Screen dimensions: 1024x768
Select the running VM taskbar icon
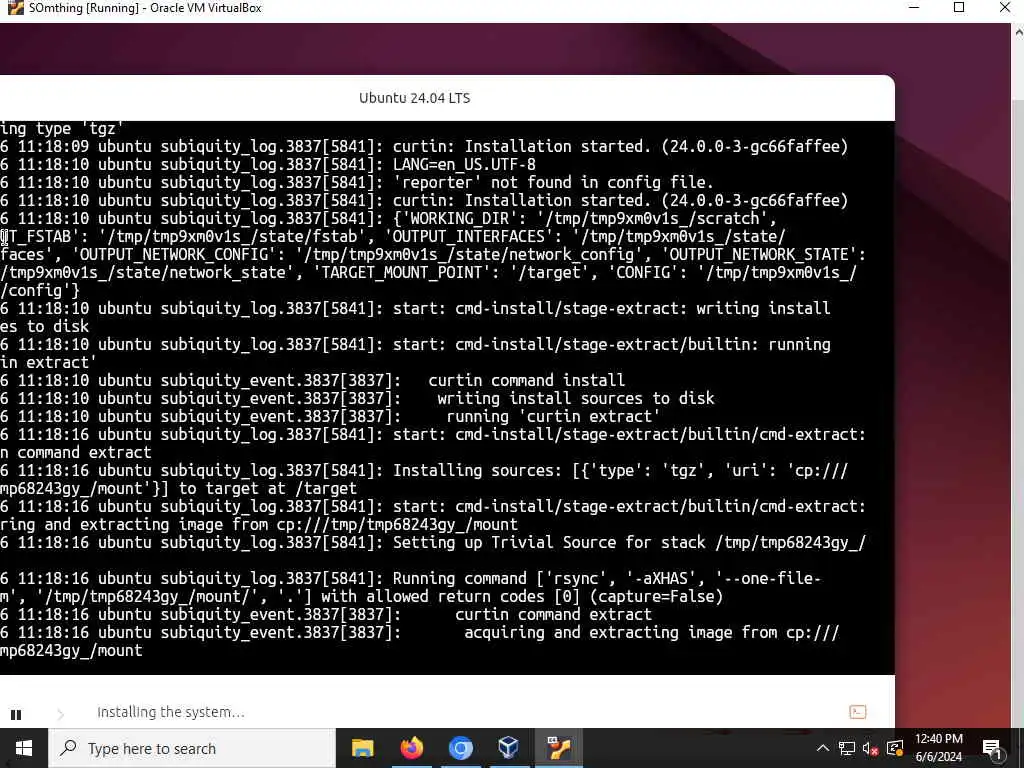558,748
